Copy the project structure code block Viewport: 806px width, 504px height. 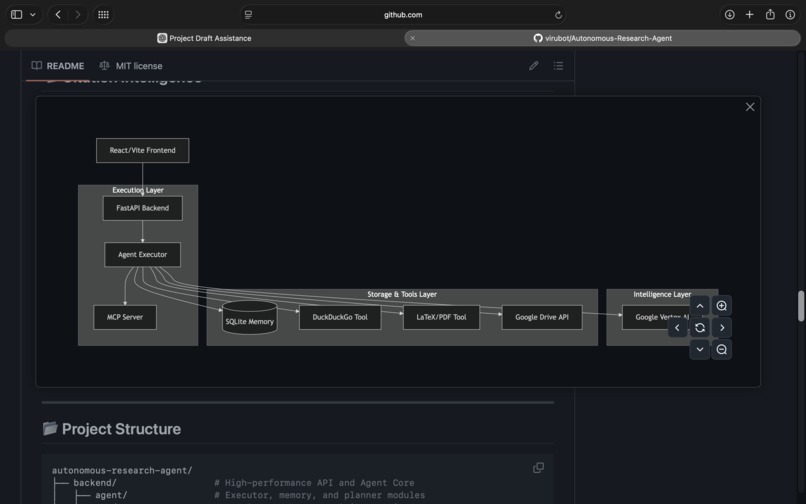pyautogui.click(x=538, y=467)
